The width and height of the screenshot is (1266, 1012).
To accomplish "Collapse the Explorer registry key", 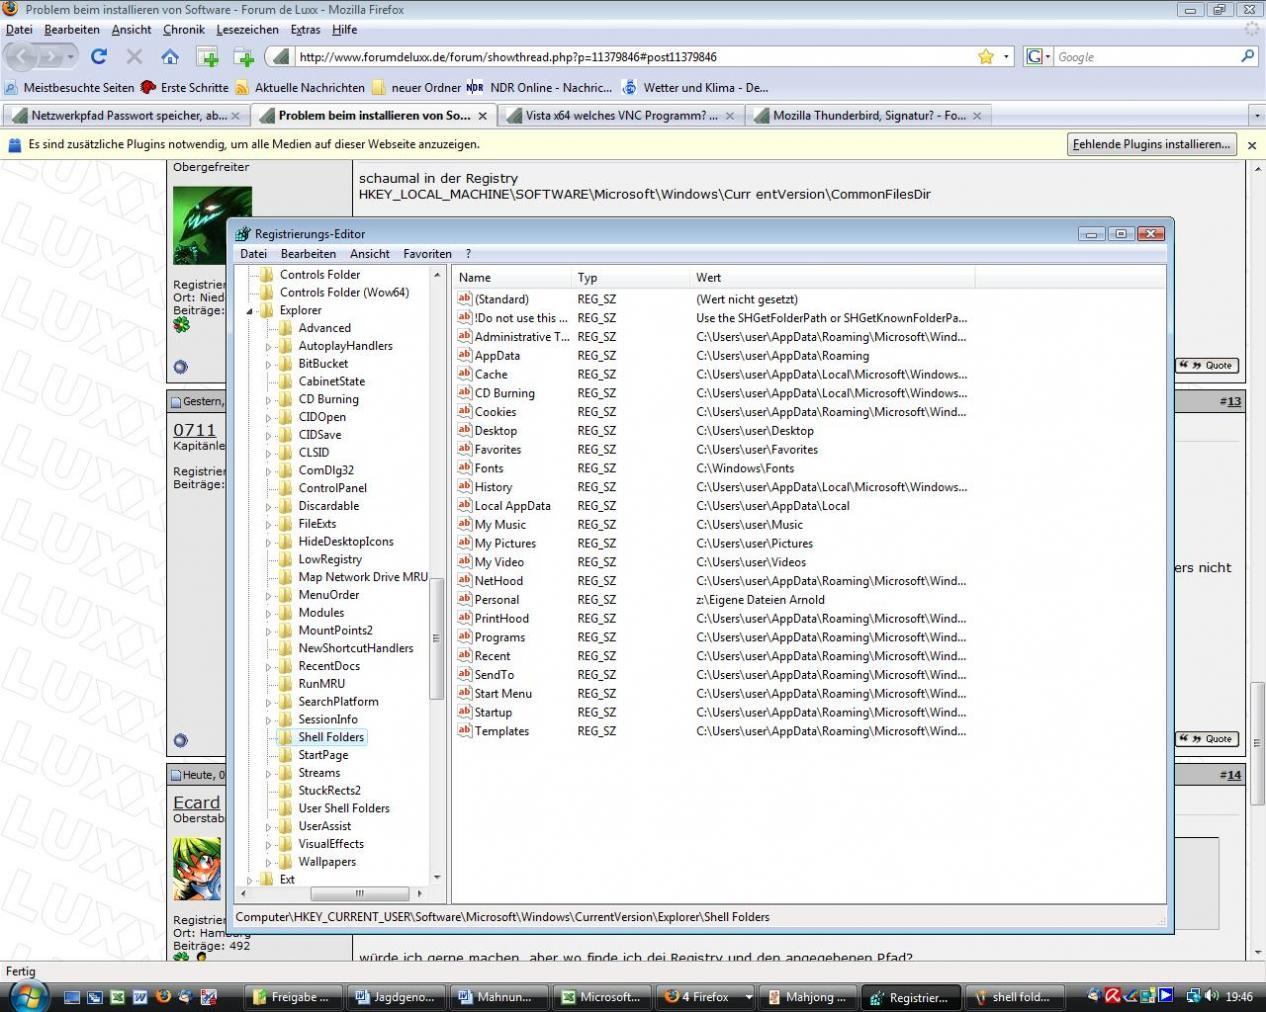I will pyautogui.click(x=249, y=311).
